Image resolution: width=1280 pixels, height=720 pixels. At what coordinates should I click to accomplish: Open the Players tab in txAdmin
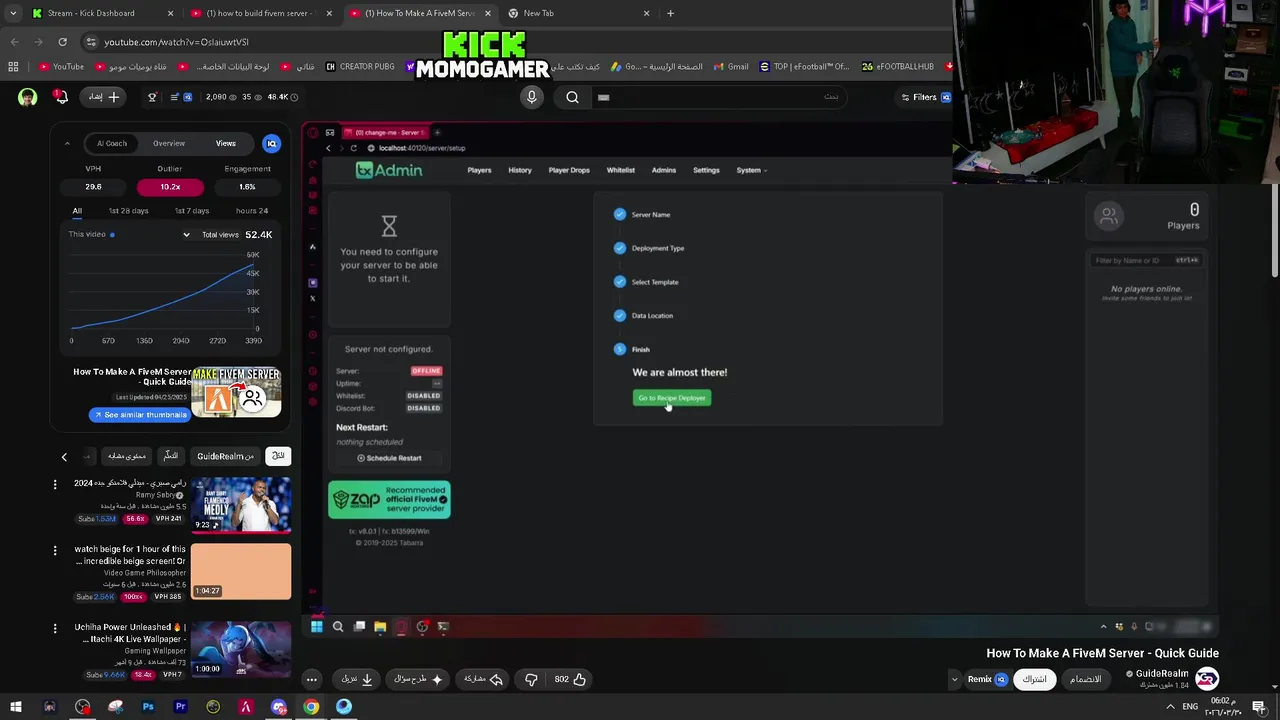pos(479,170)
